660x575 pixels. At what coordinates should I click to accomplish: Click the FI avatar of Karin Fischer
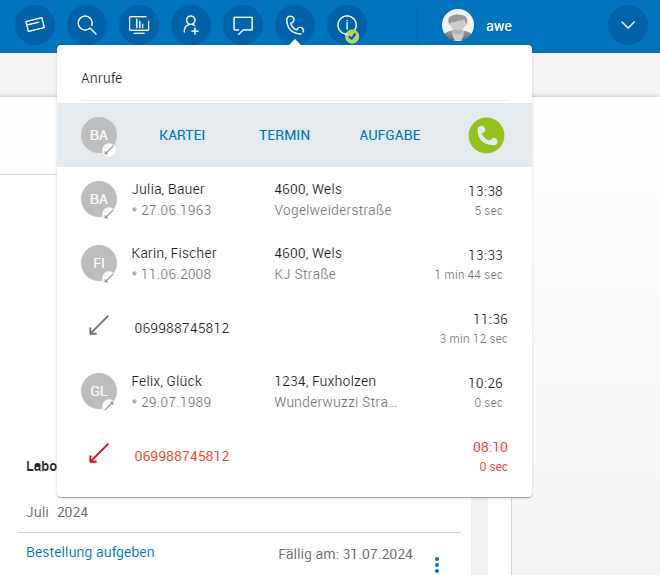99,263
